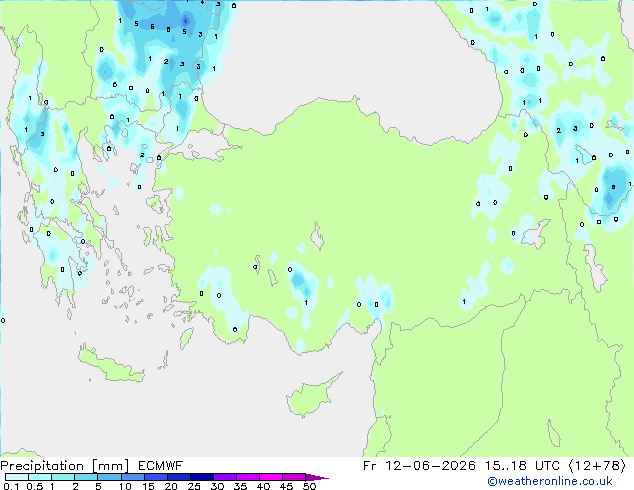This screenshot has width=634, height=490.
Task: Pick the 0.5–1 mm legend swatch
Action: [x=40, y=477]
